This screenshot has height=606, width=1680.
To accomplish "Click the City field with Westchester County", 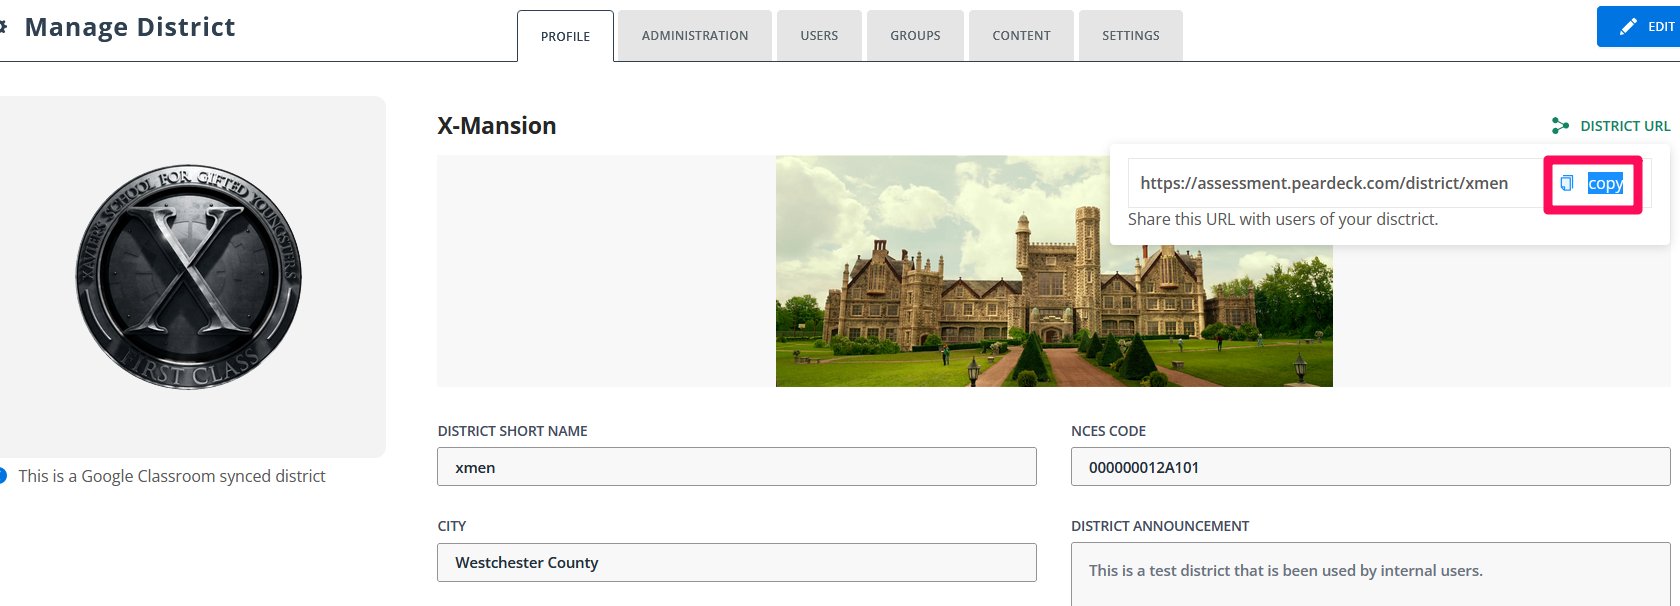I will [737, 562].
